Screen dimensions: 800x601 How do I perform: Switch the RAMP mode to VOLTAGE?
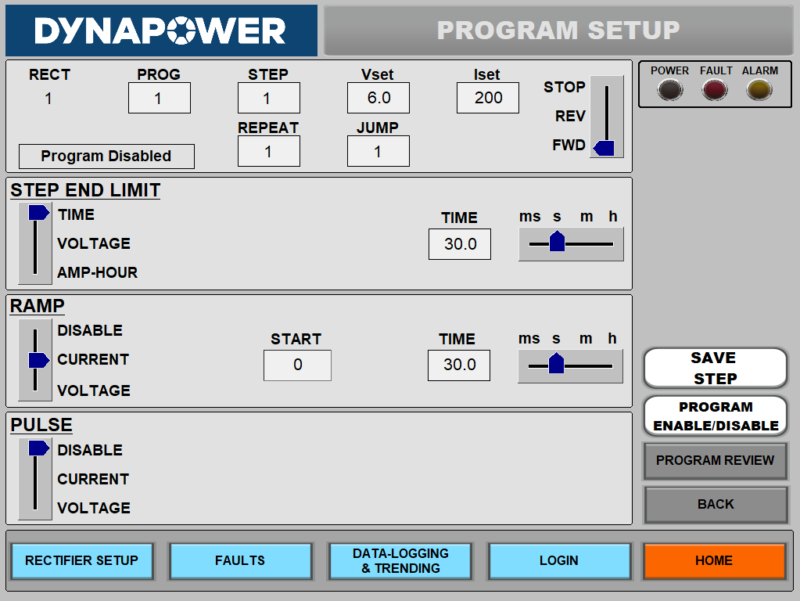pyautogui.click(x=35, y=390)
